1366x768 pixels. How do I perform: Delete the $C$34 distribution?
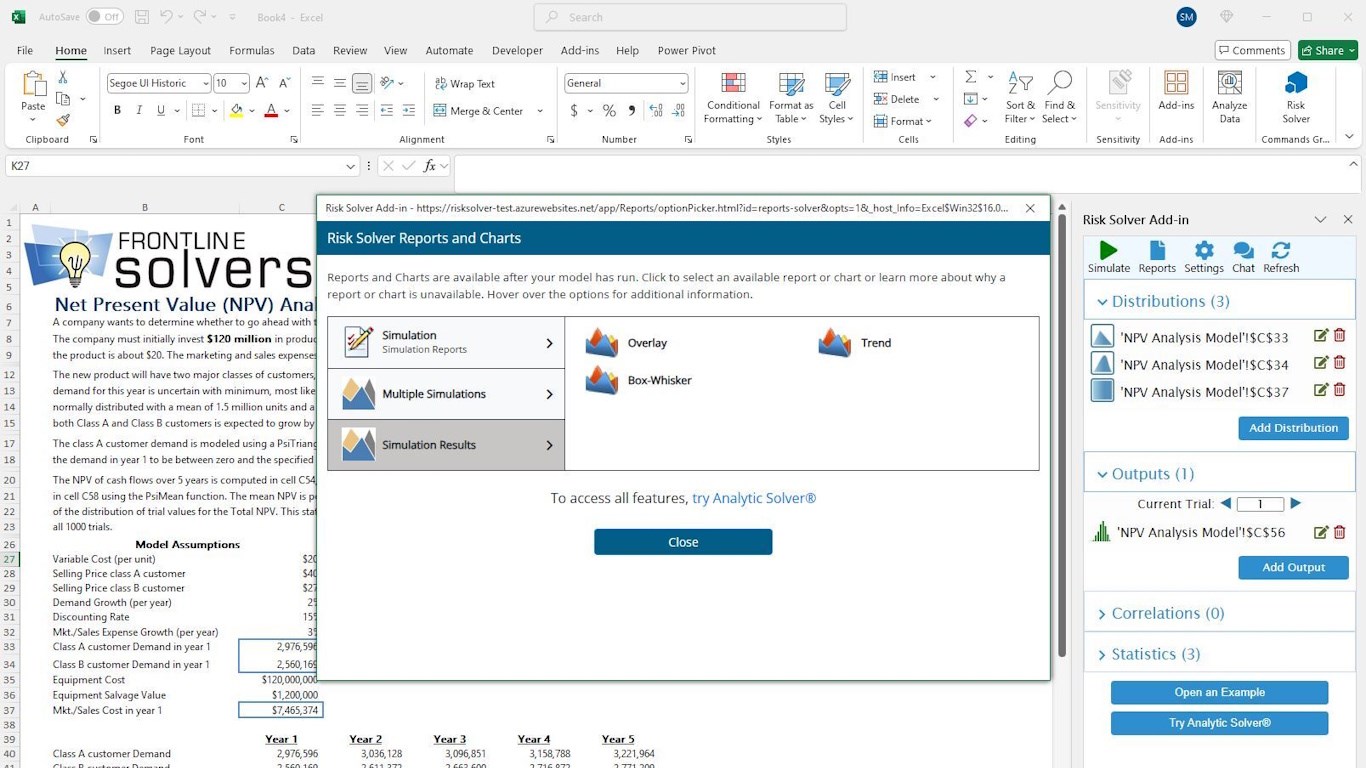coord(1340,363)
